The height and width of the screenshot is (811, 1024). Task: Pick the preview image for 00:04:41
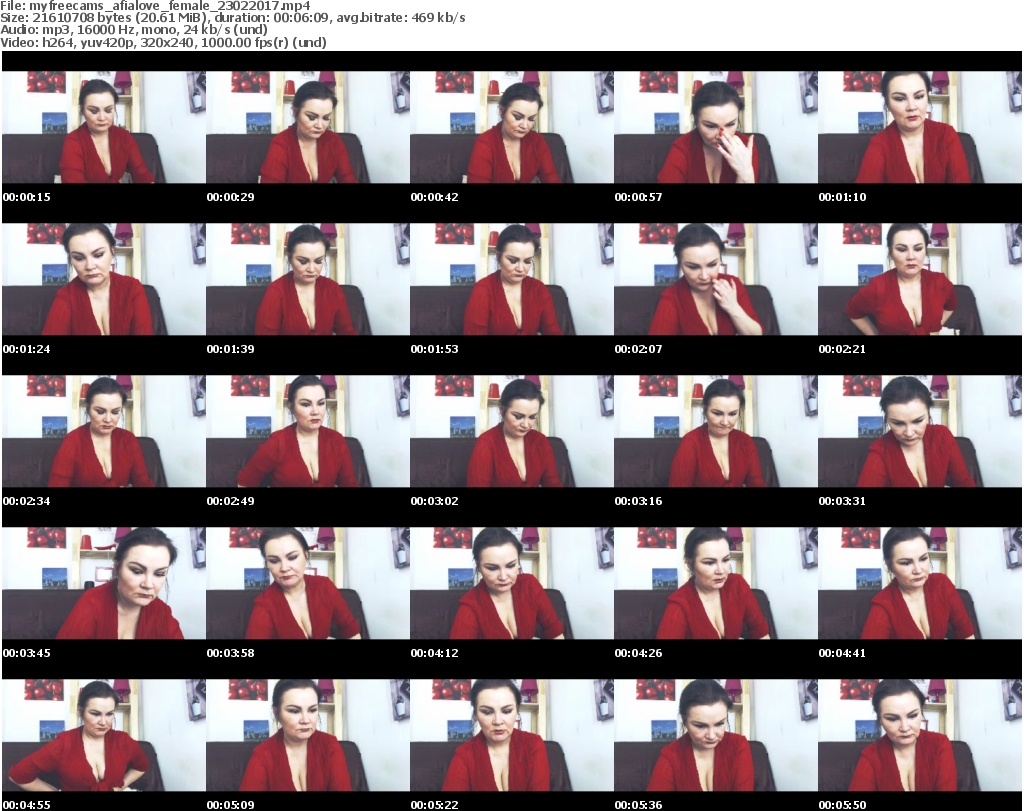coord(920,584)
